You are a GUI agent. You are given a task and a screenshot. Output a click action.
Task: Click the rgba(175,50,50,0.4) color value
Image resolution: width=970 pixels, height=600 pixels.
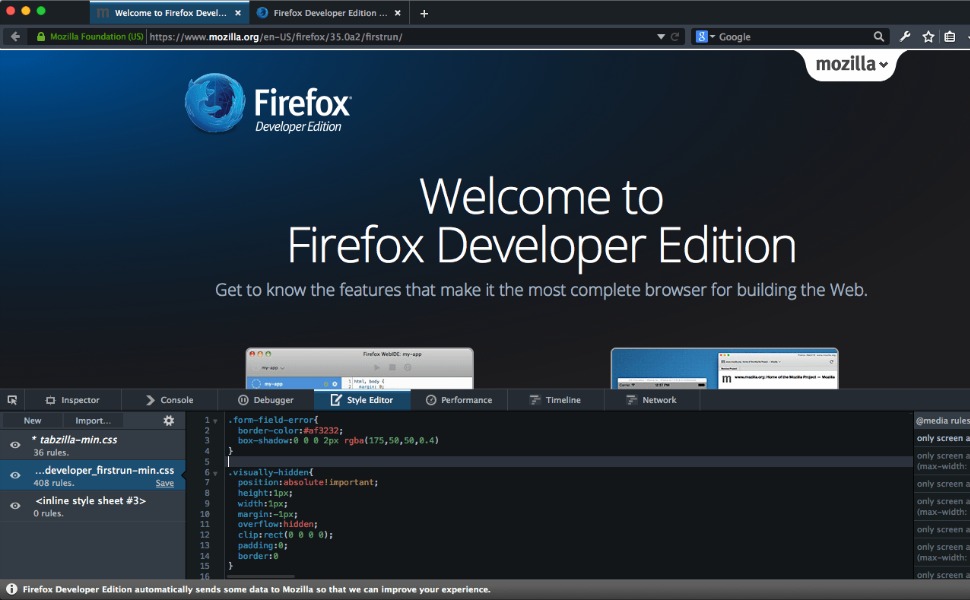click(391, 440)
